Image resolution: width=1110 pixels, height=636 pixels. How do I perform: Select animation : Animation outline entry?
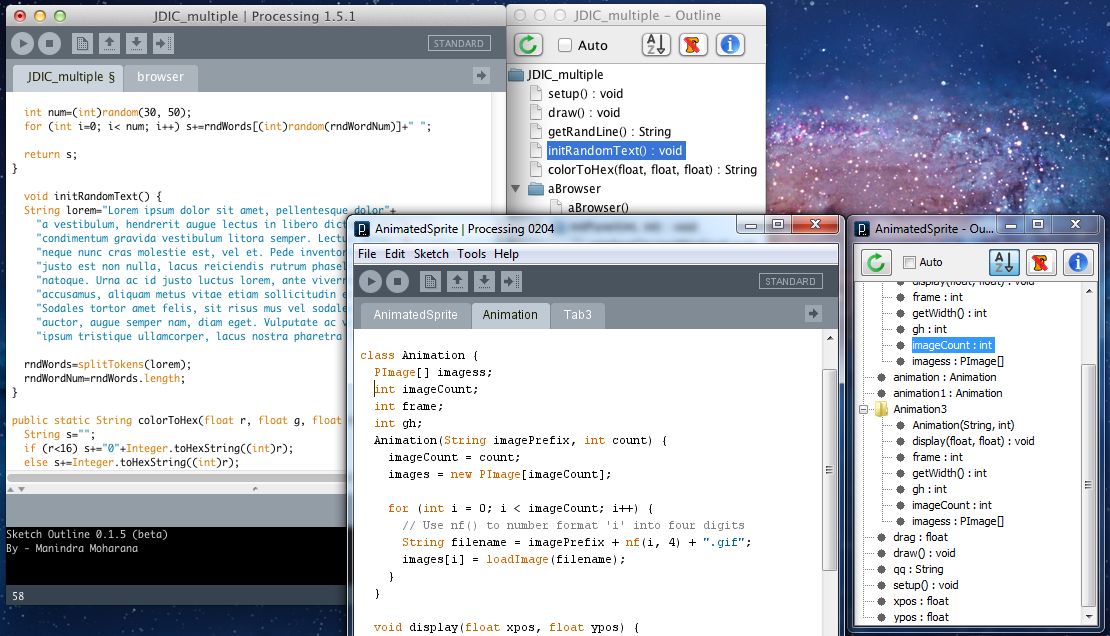944,377
